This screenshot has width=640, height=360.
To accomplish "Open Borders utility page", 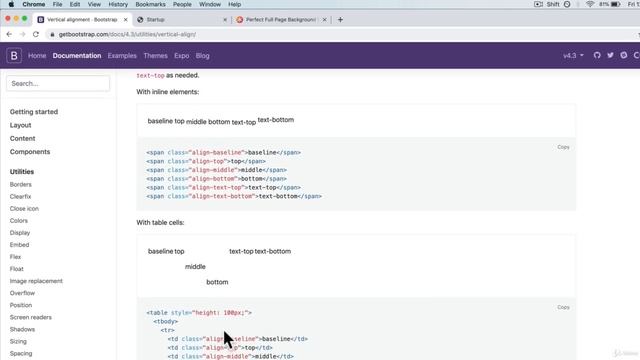I will pyautogui.click(x=20, y=184).
